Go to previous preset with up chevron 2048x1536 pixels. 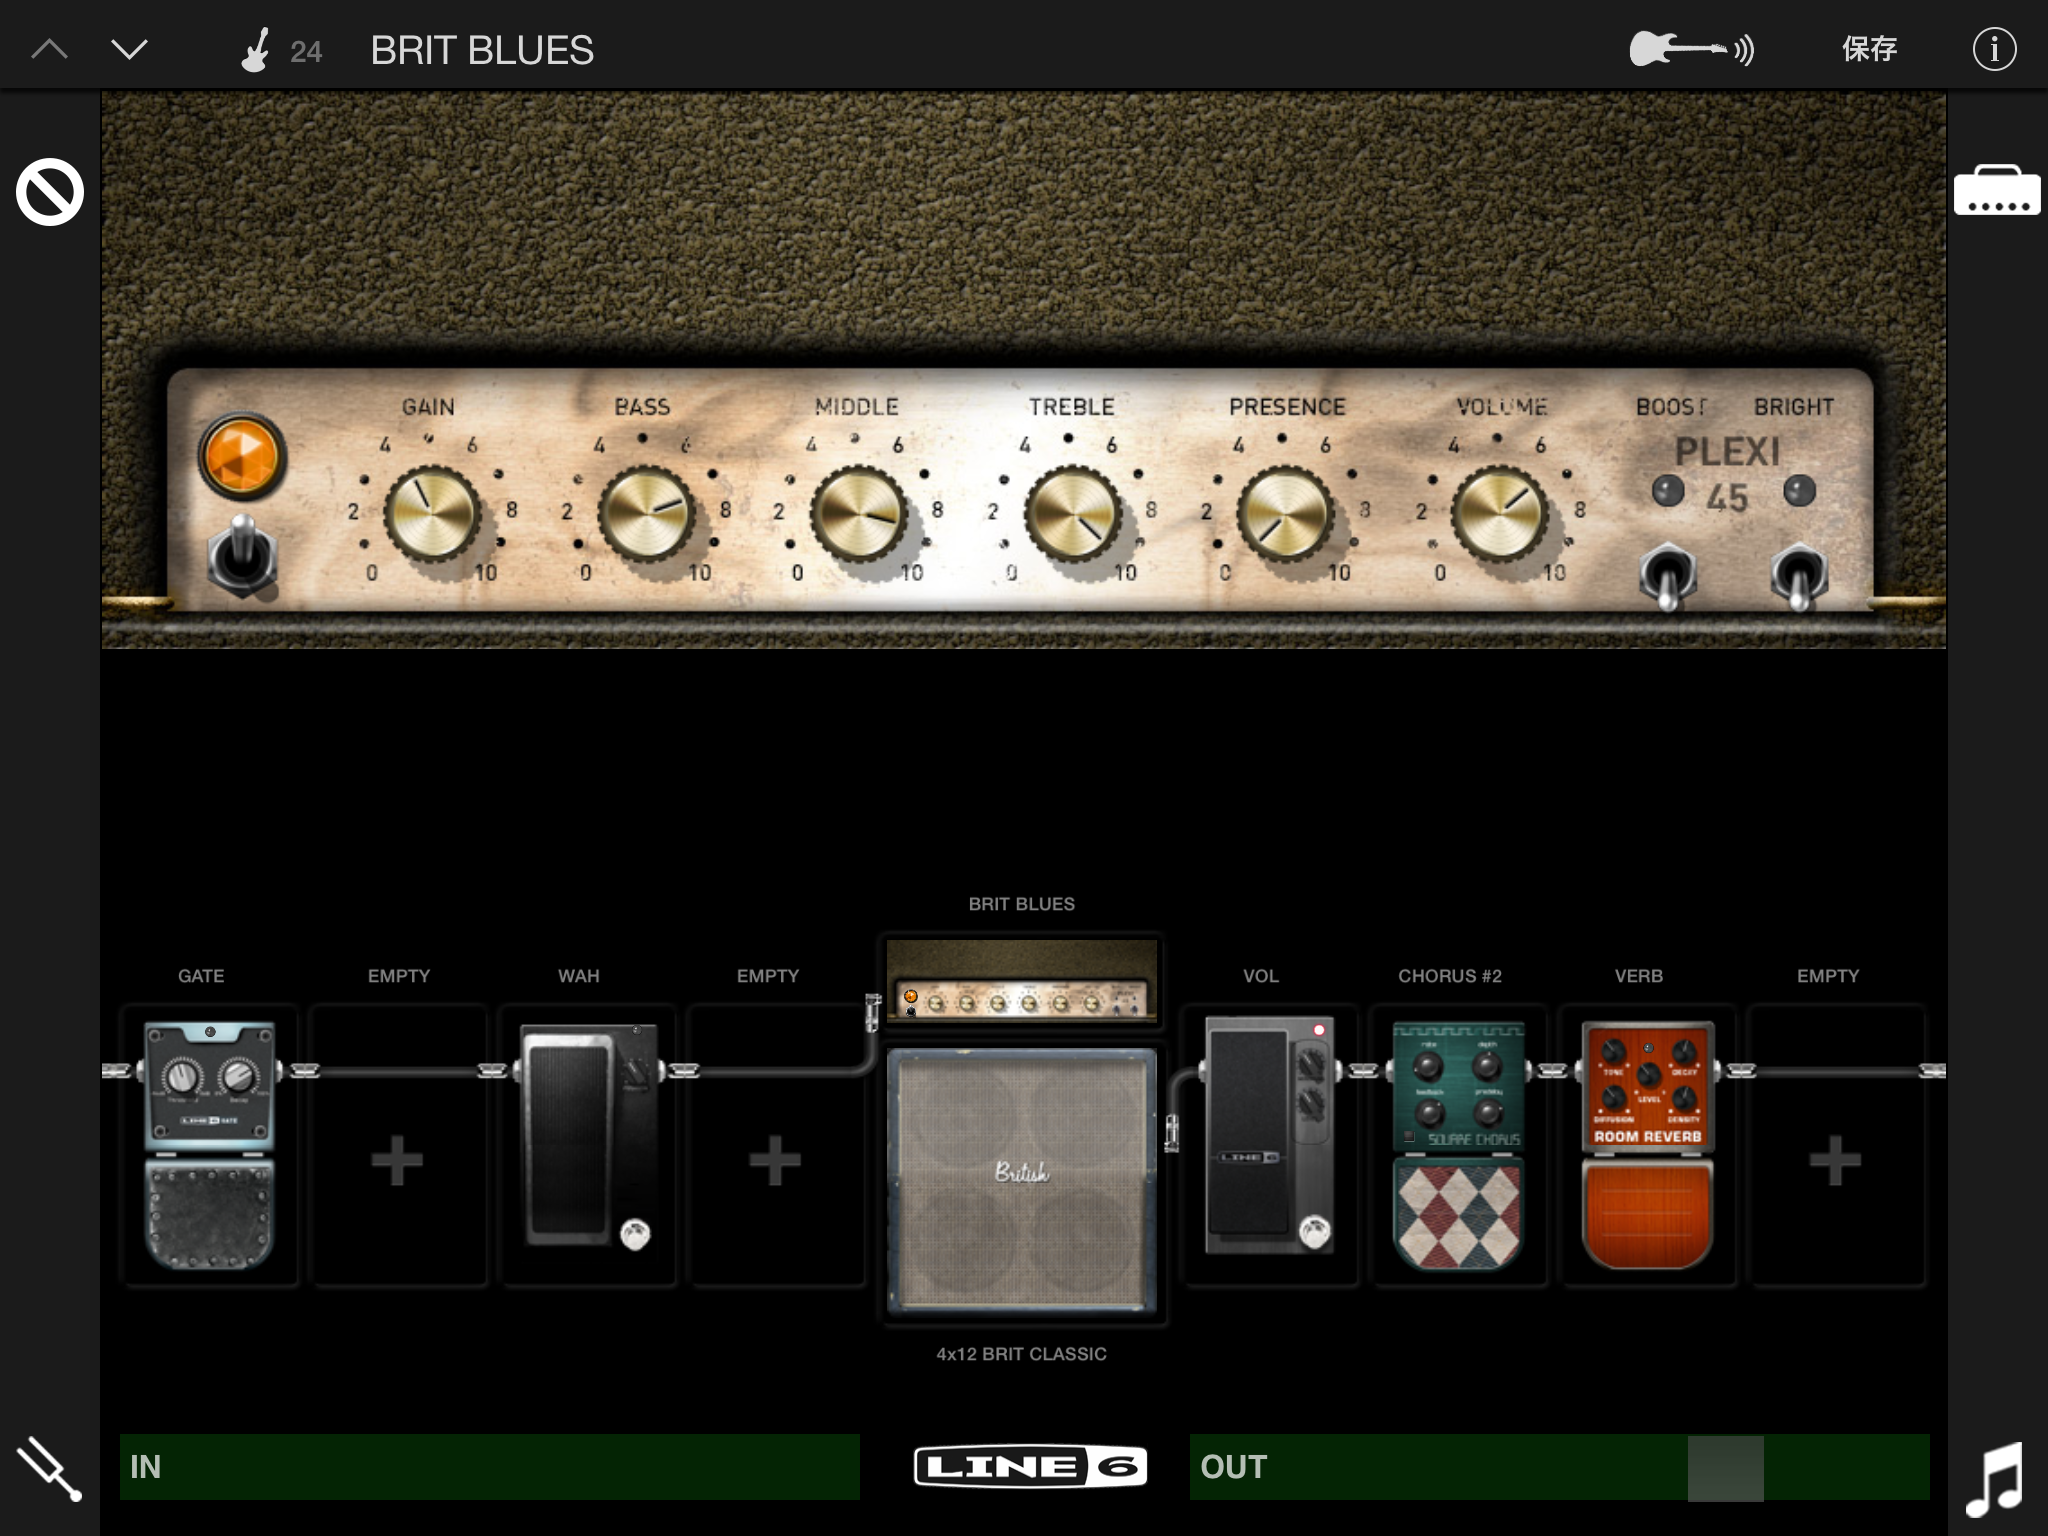click(50, 49)
